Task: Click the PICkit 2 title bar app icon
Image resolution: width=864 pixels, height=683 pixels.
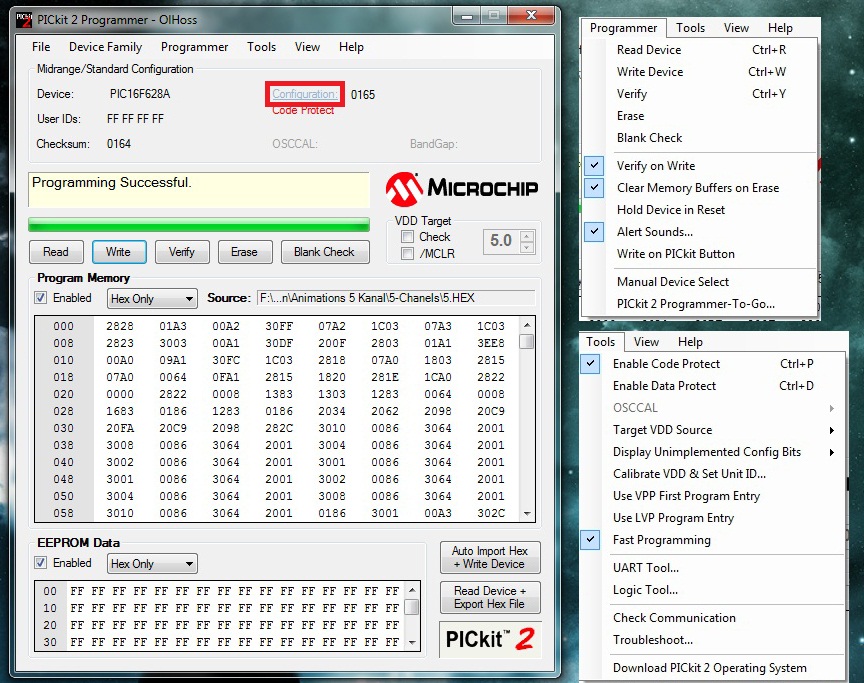Action: pos(24,20)
